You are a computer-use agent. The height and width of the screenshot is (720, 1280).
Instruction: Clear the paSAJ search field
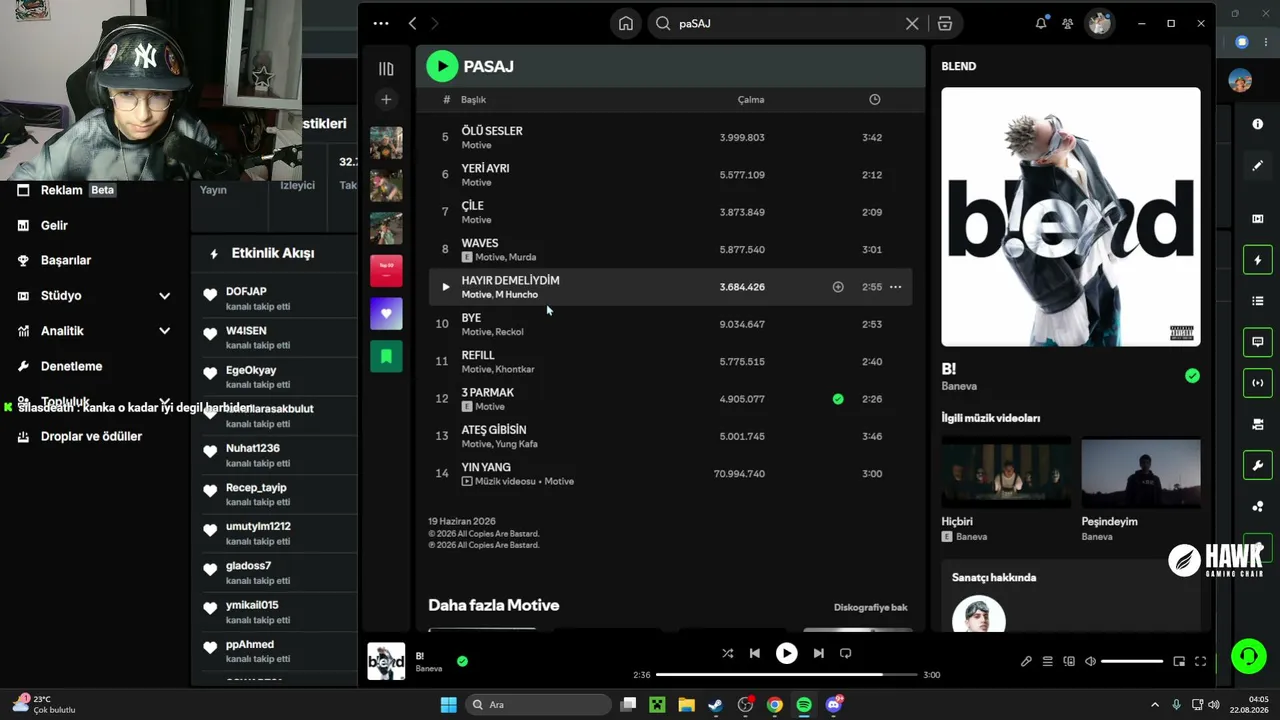(x=912, y=23)
